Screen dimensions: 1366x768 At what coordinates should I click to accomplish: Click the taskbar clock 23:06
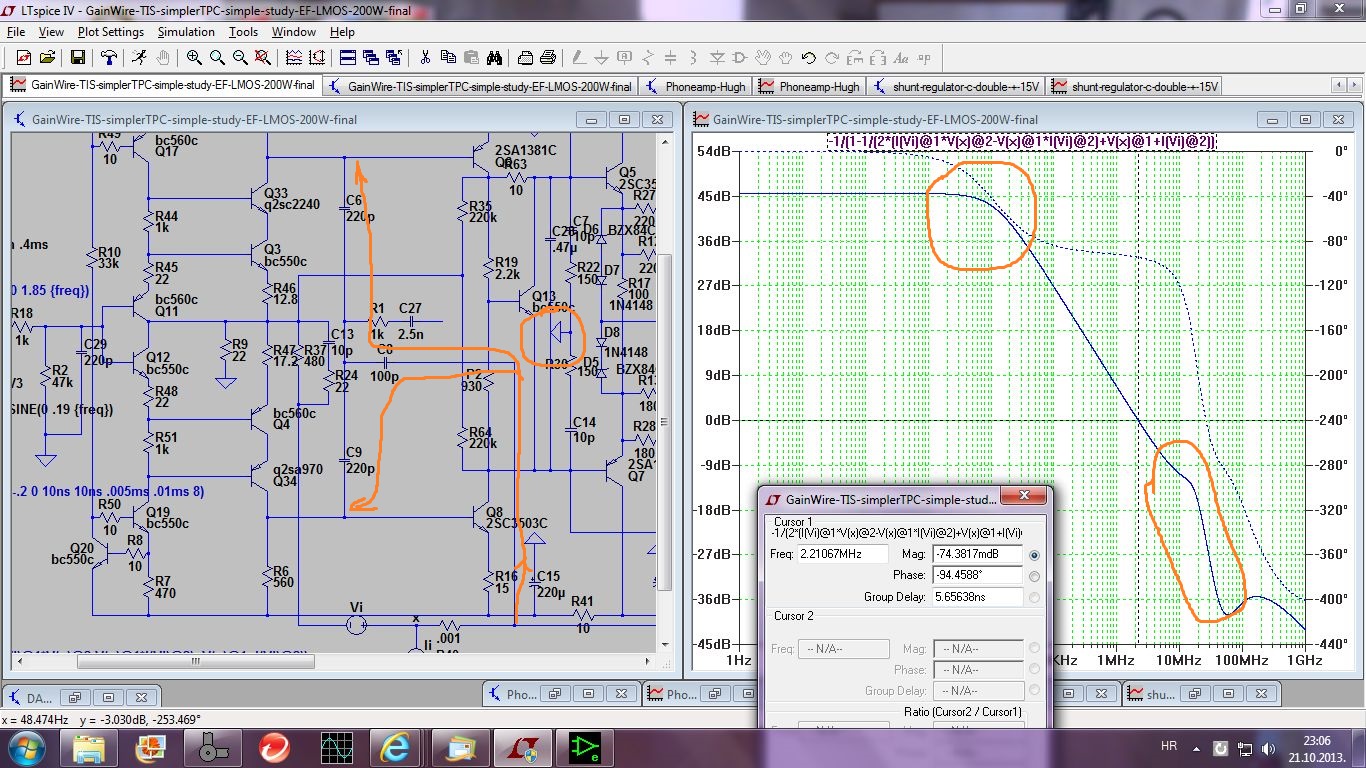click(x=1317, y=741)
